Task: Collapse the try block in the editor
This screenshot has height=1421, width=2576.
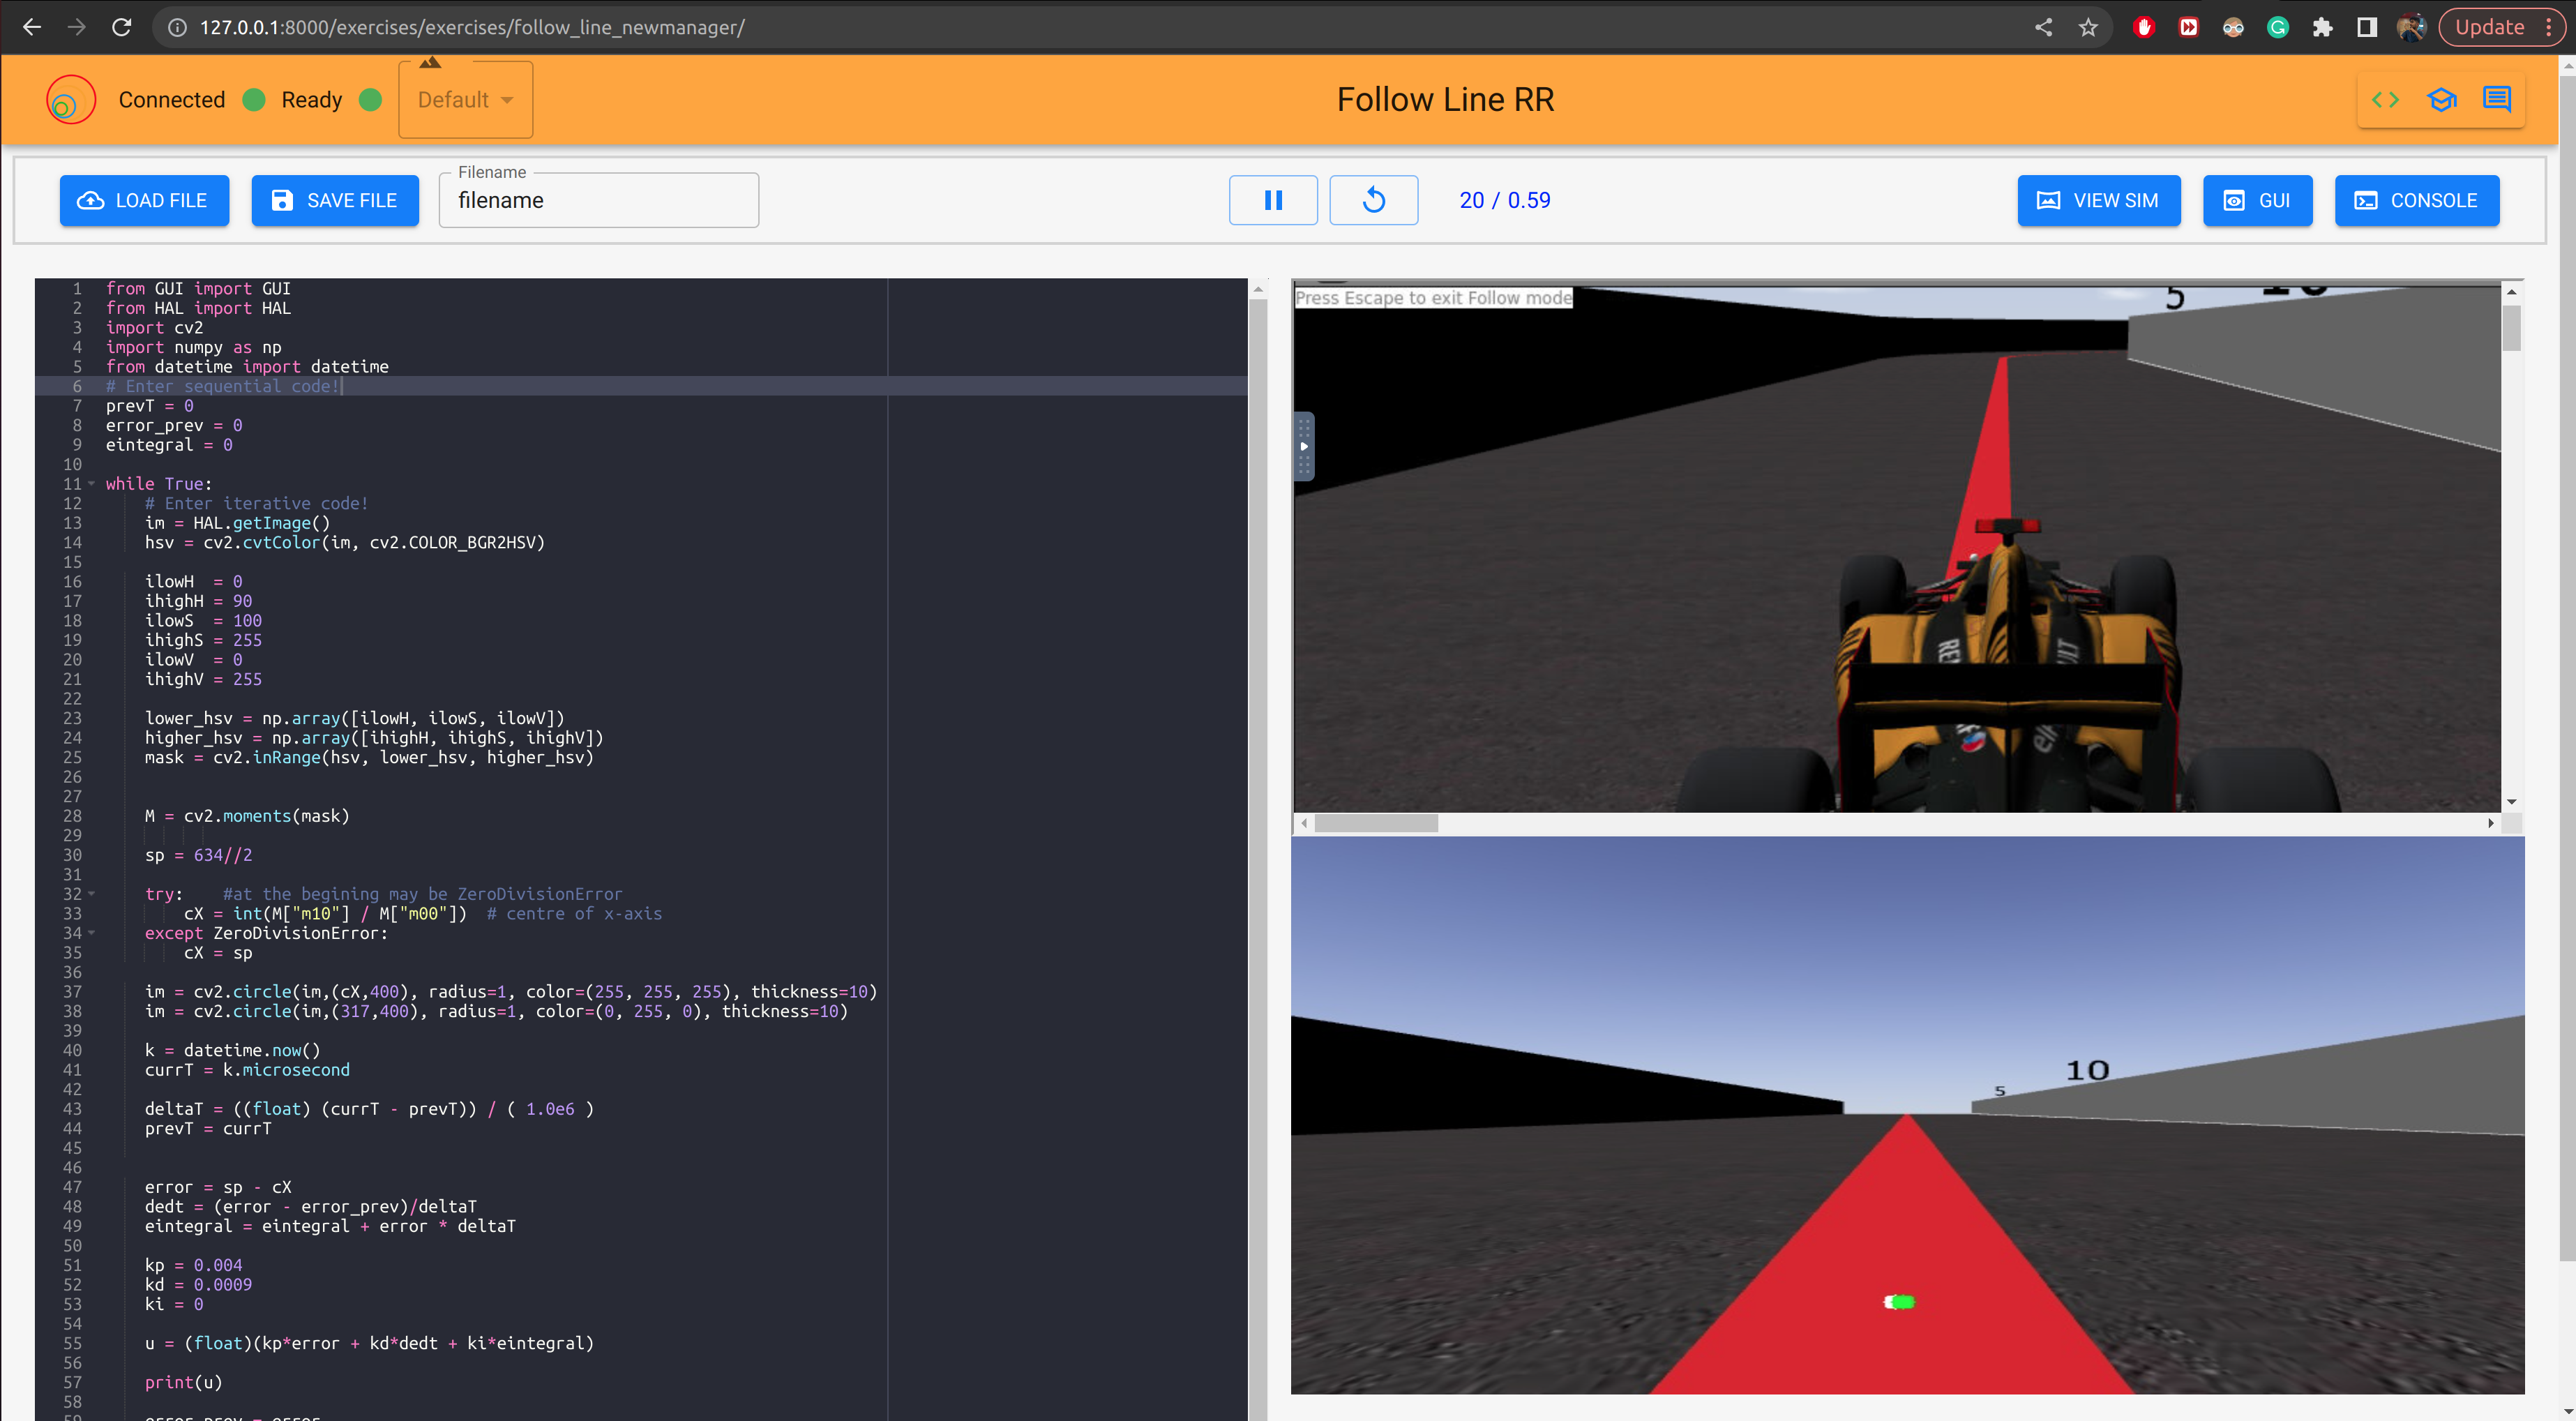Action: (91, 893)
